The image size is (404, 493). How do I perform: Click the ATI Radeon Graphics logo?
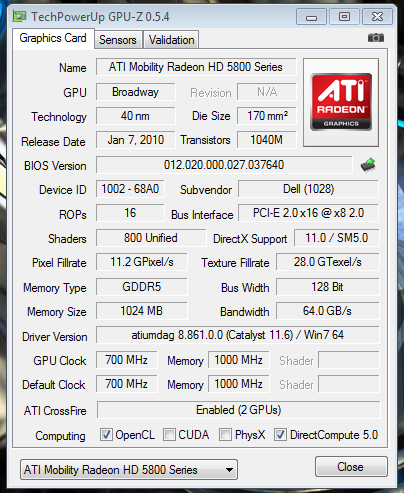[x=341, y=102]
